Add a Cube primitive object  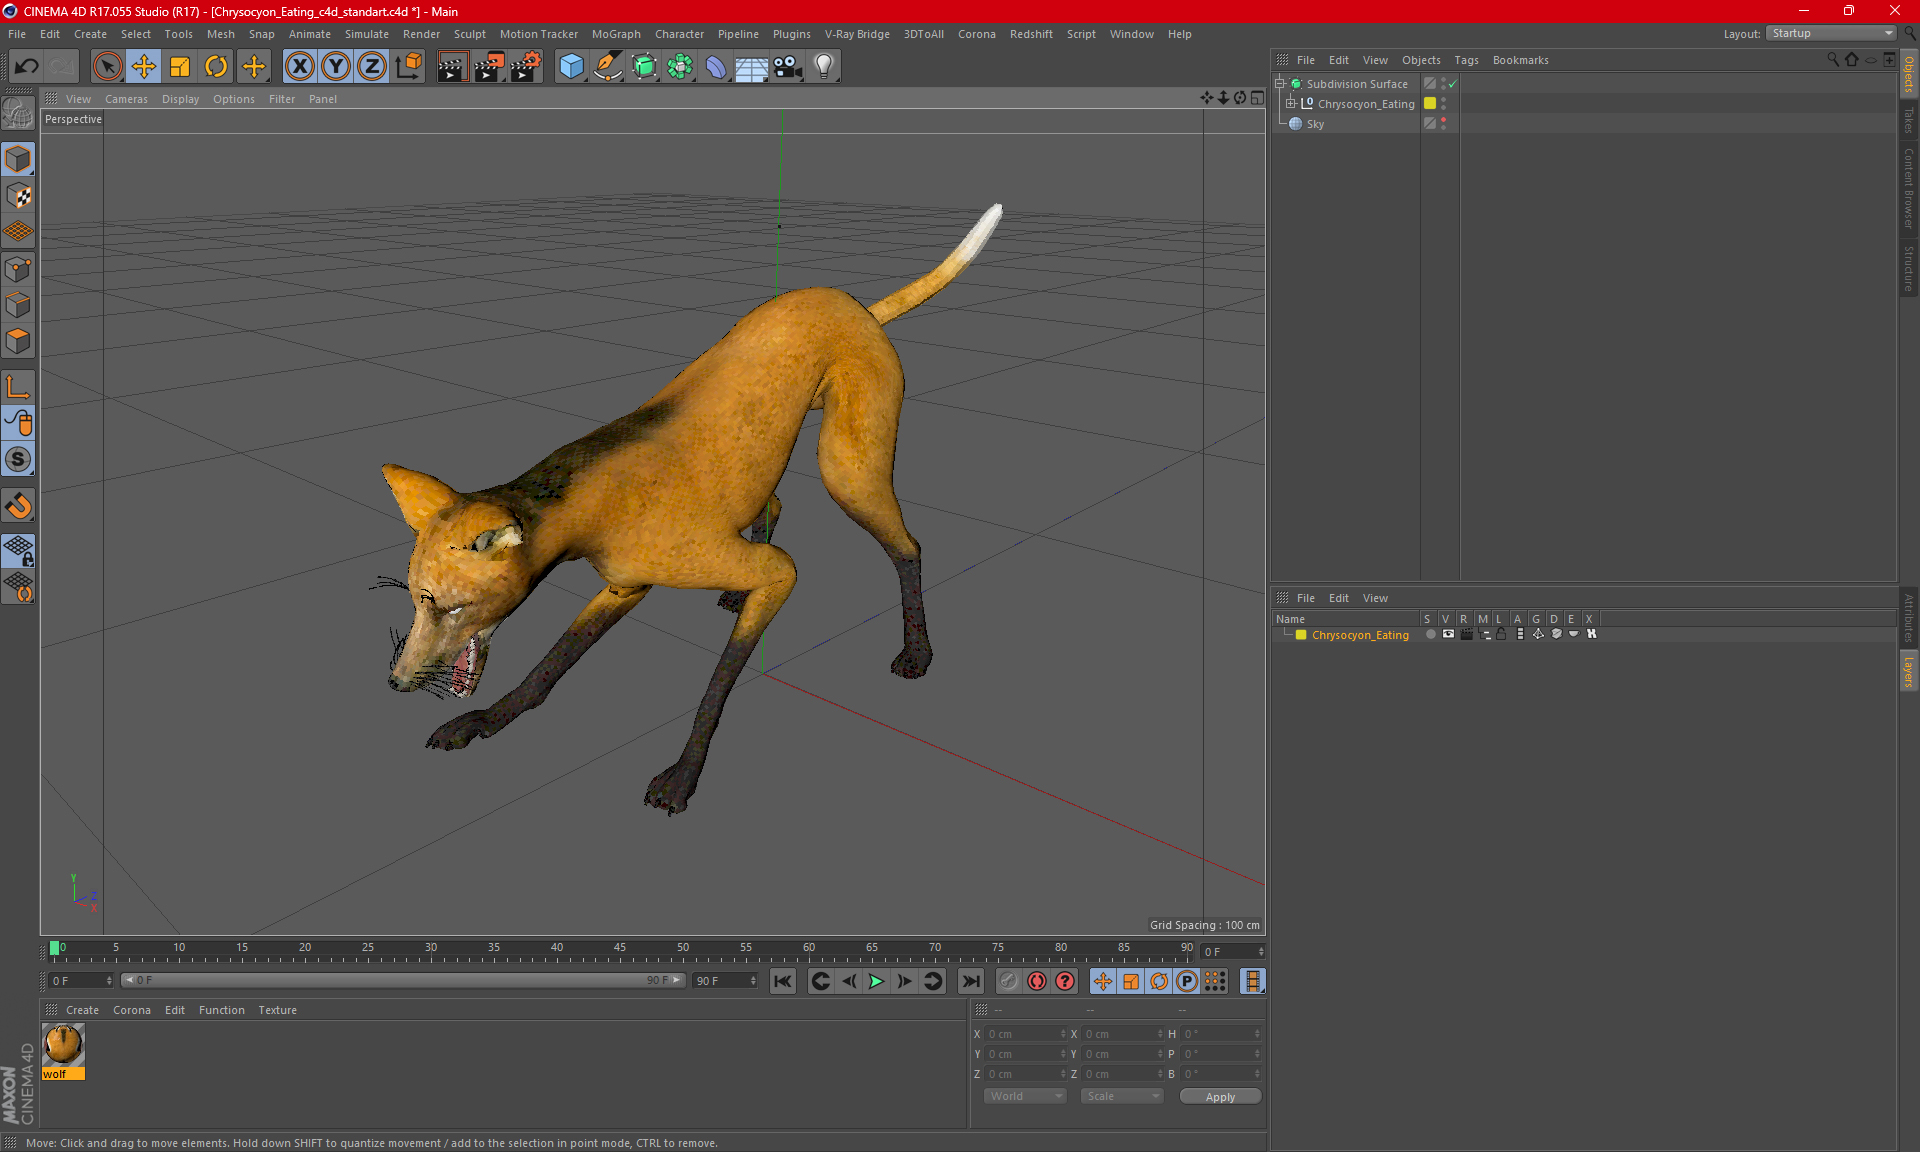(571, 66)
